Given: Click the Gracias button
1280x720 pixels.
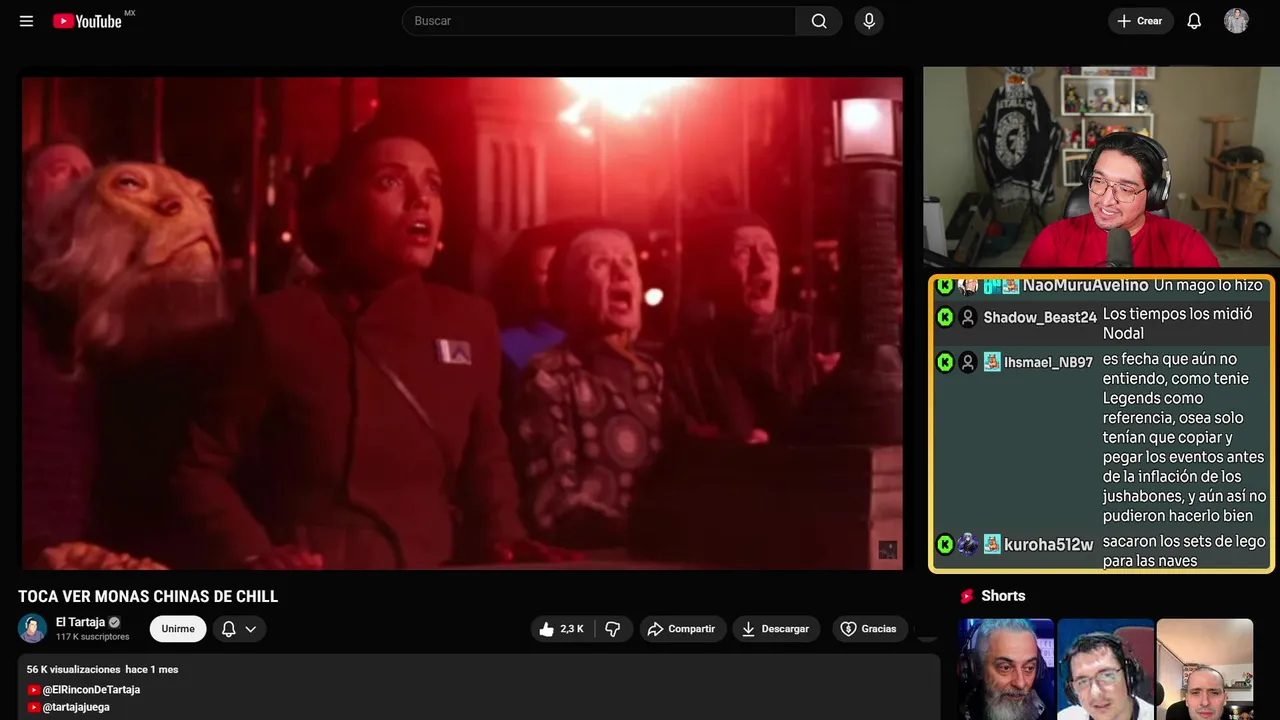Looking at the screenshot, I should click(x=869, y=629).
